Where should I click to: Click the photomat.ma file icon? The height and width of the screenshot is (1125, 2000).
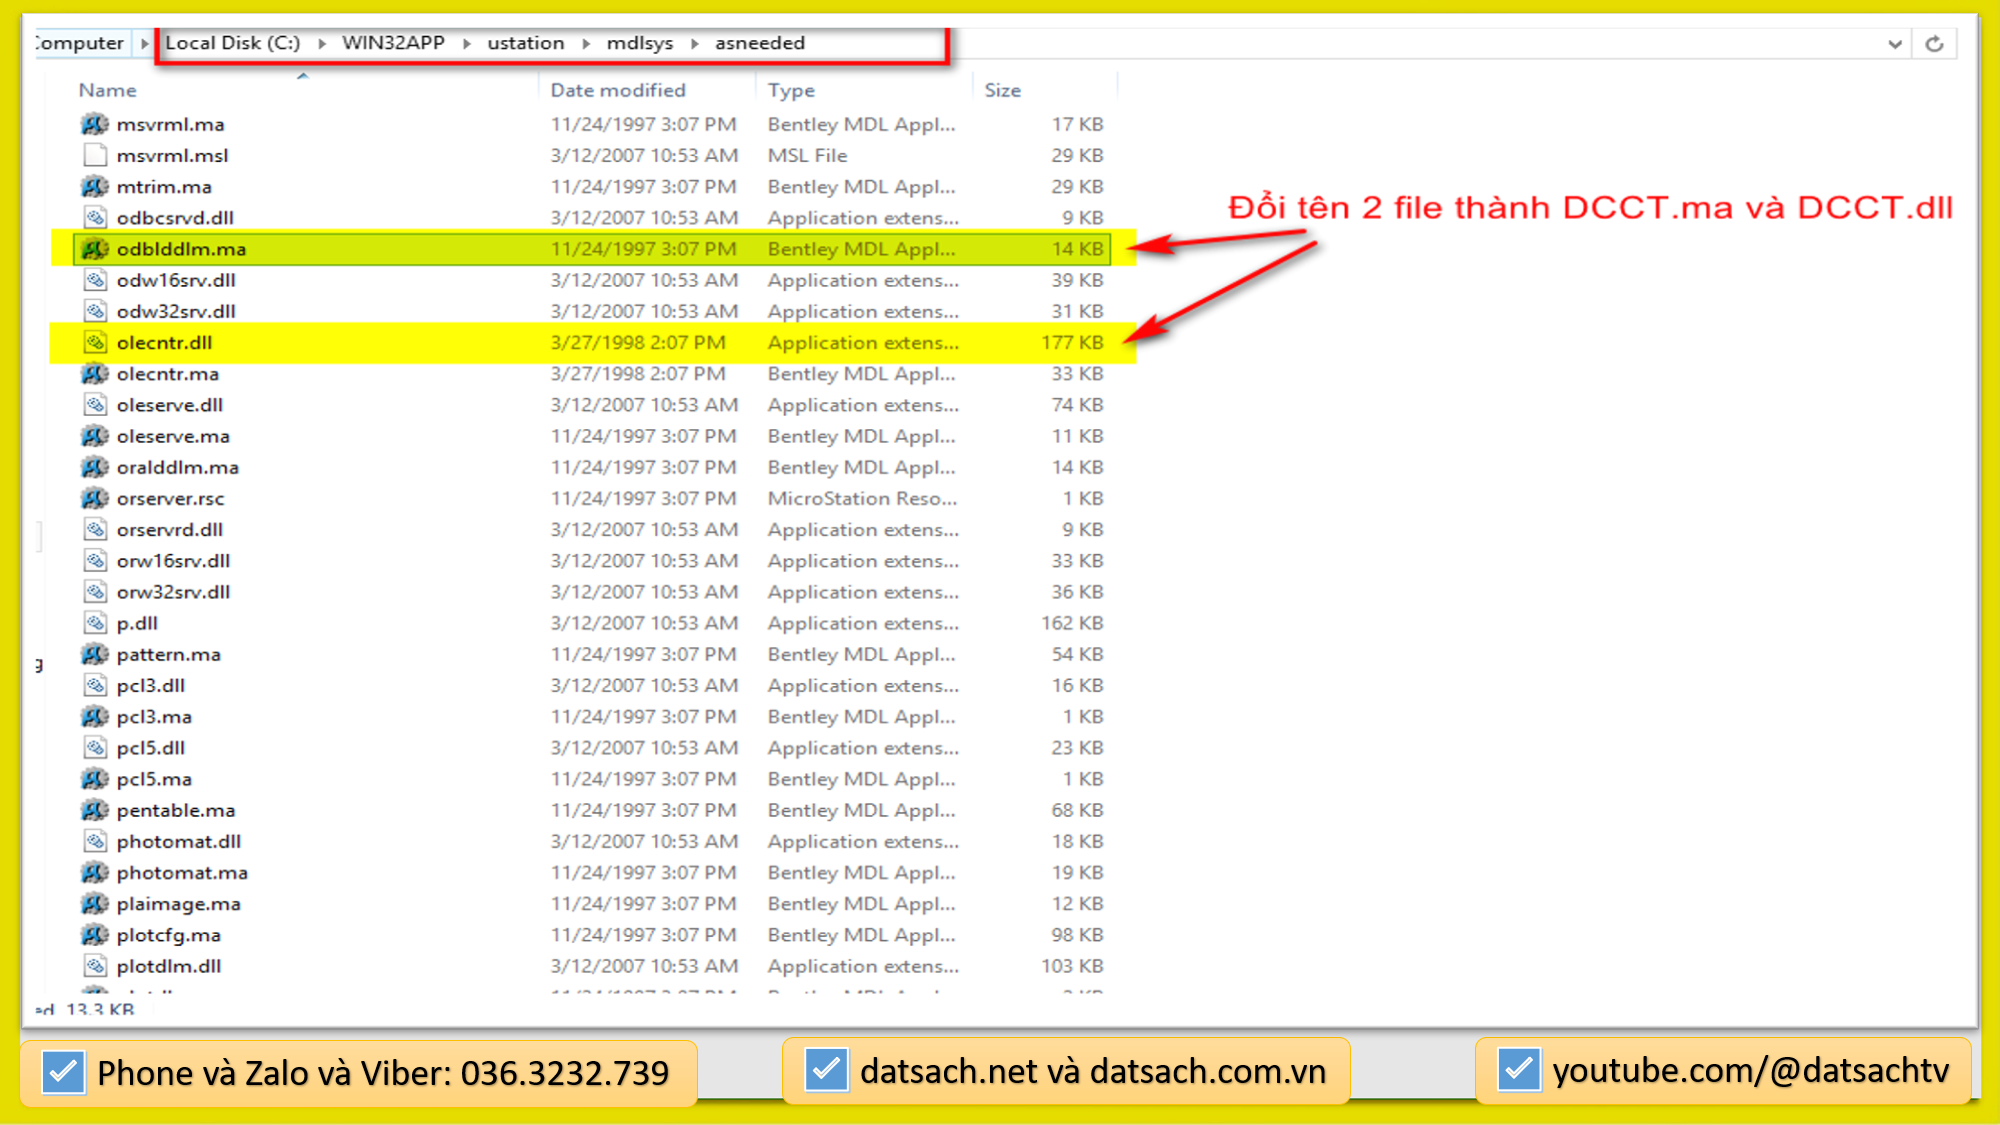pos(95,872)
